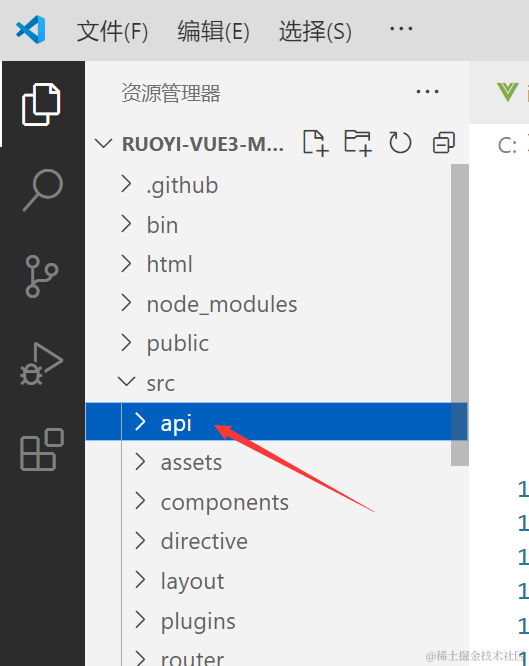Click the New File icon in explorer header
Image resolution: width=529 pixels, height=666 pixels.
(x=316, y=143)
